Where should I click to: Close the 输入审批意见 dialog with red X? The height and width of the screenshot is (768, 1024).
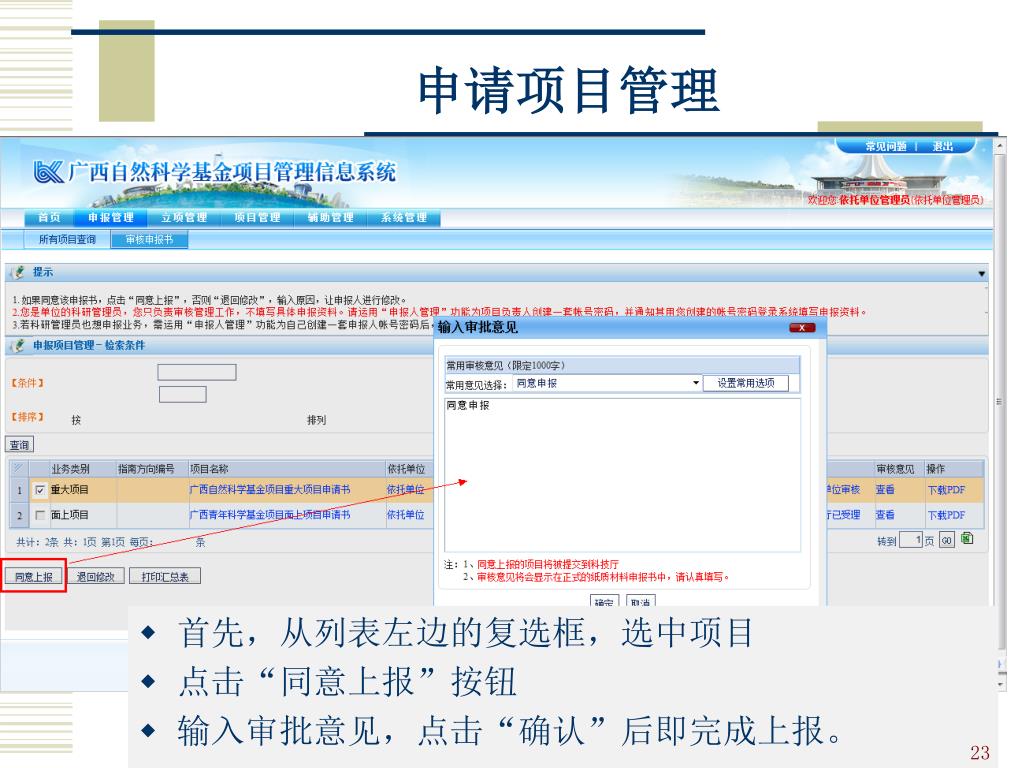801,328
